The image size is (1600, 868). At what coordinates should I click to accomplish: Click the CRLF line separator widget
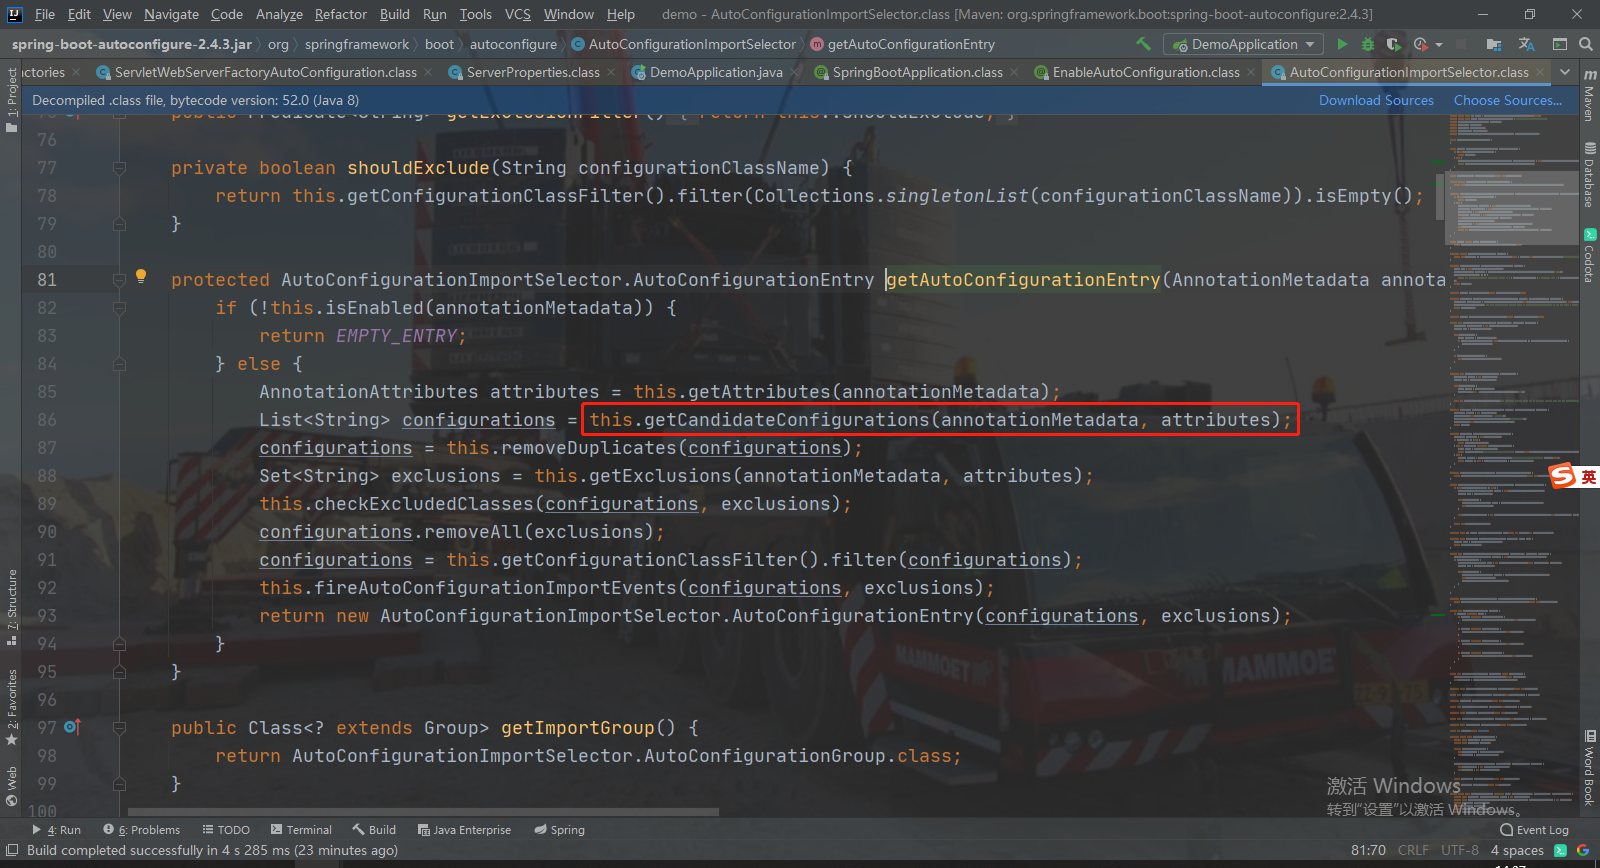(x=1413, y=850)
